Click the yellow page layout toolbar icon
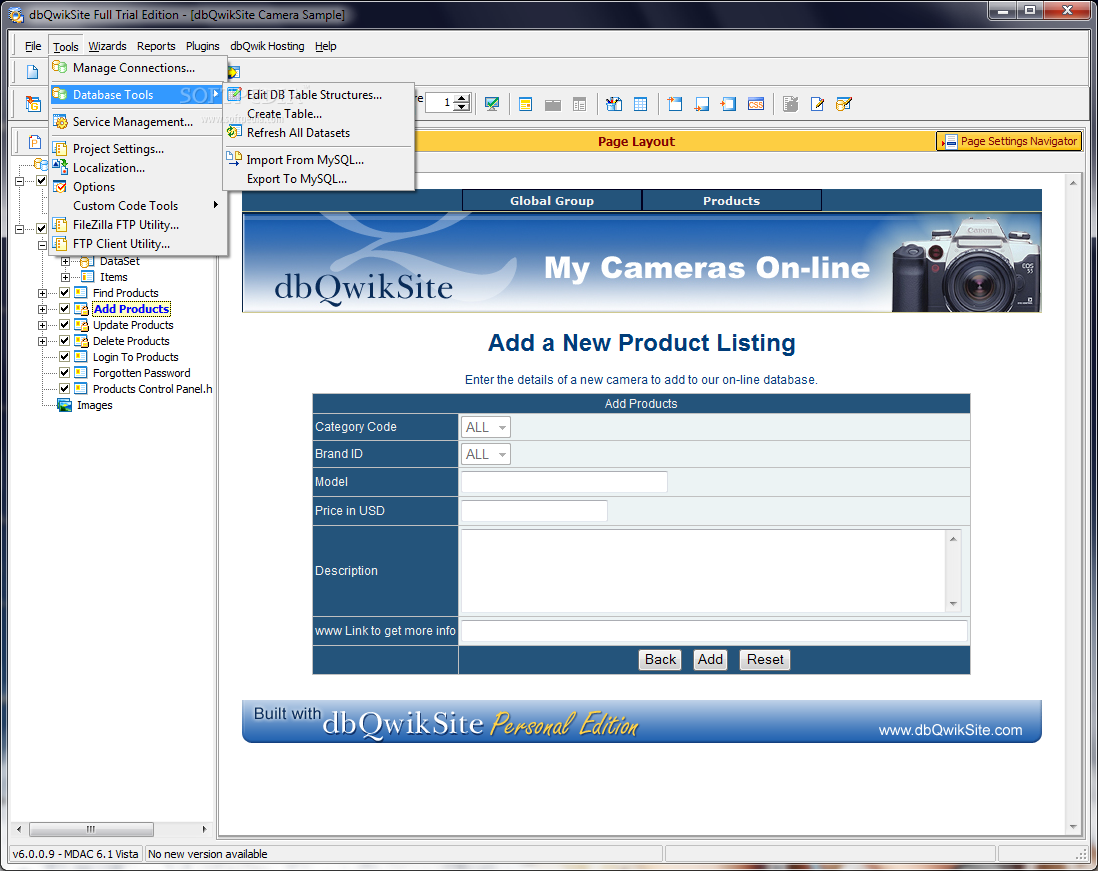Viewport: 1098px width, 871px height. [x=525, y=104]
